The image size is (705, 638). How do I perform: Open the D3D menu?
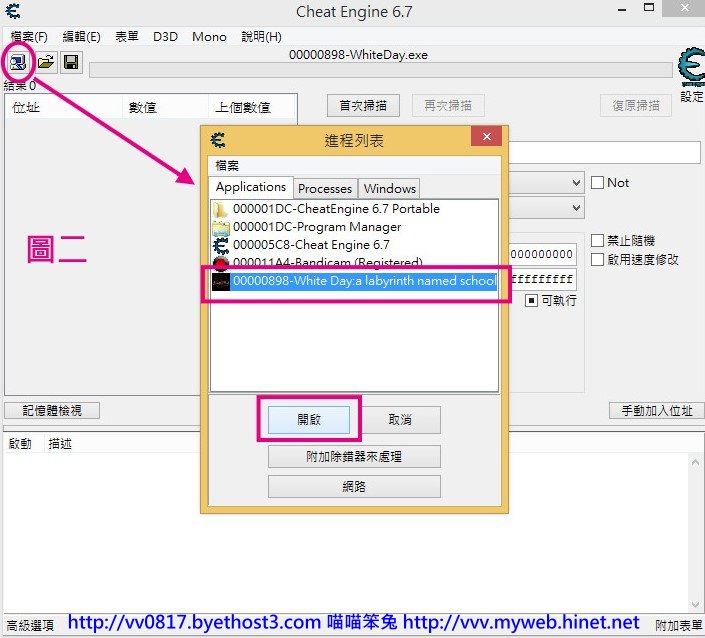(x=165, y=36)
